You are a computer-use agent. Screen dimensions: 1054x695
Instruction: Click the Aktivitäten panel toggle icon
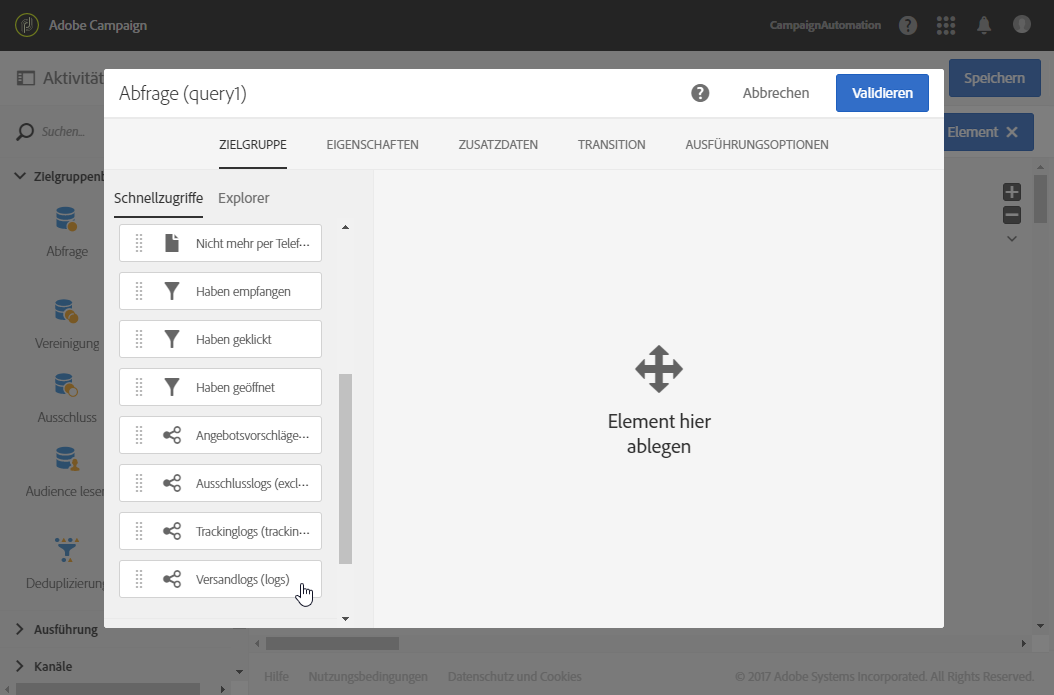[x=26, y=78]
